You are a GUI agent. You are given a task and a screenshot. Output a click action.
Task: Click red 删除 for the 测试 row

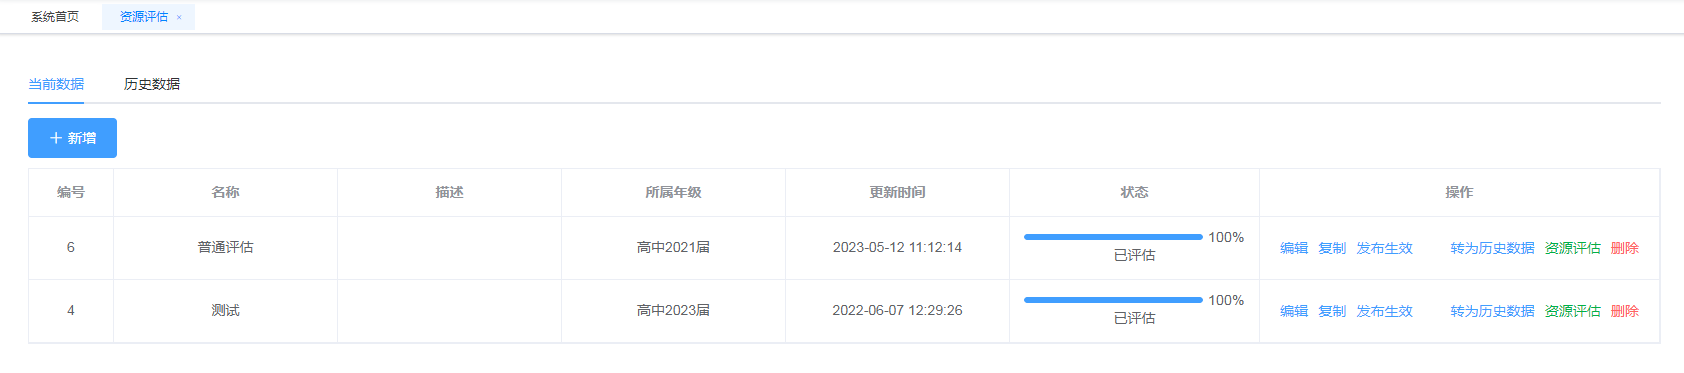(1624, 311)
